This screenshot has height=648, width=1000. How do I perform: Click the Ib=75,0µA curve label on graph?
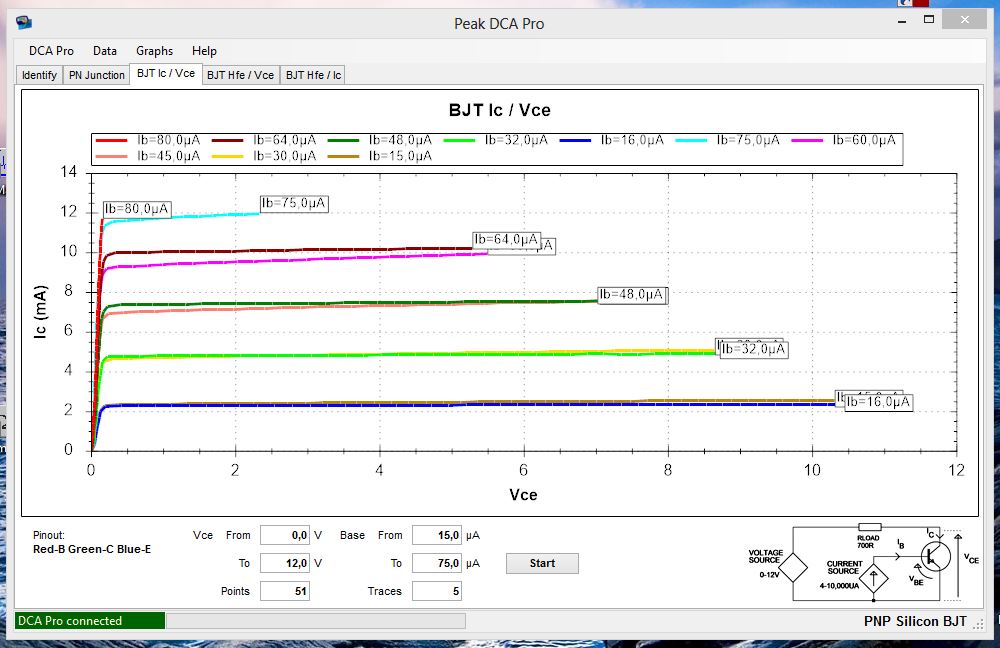pyautogui.click(x=294, y=203)
